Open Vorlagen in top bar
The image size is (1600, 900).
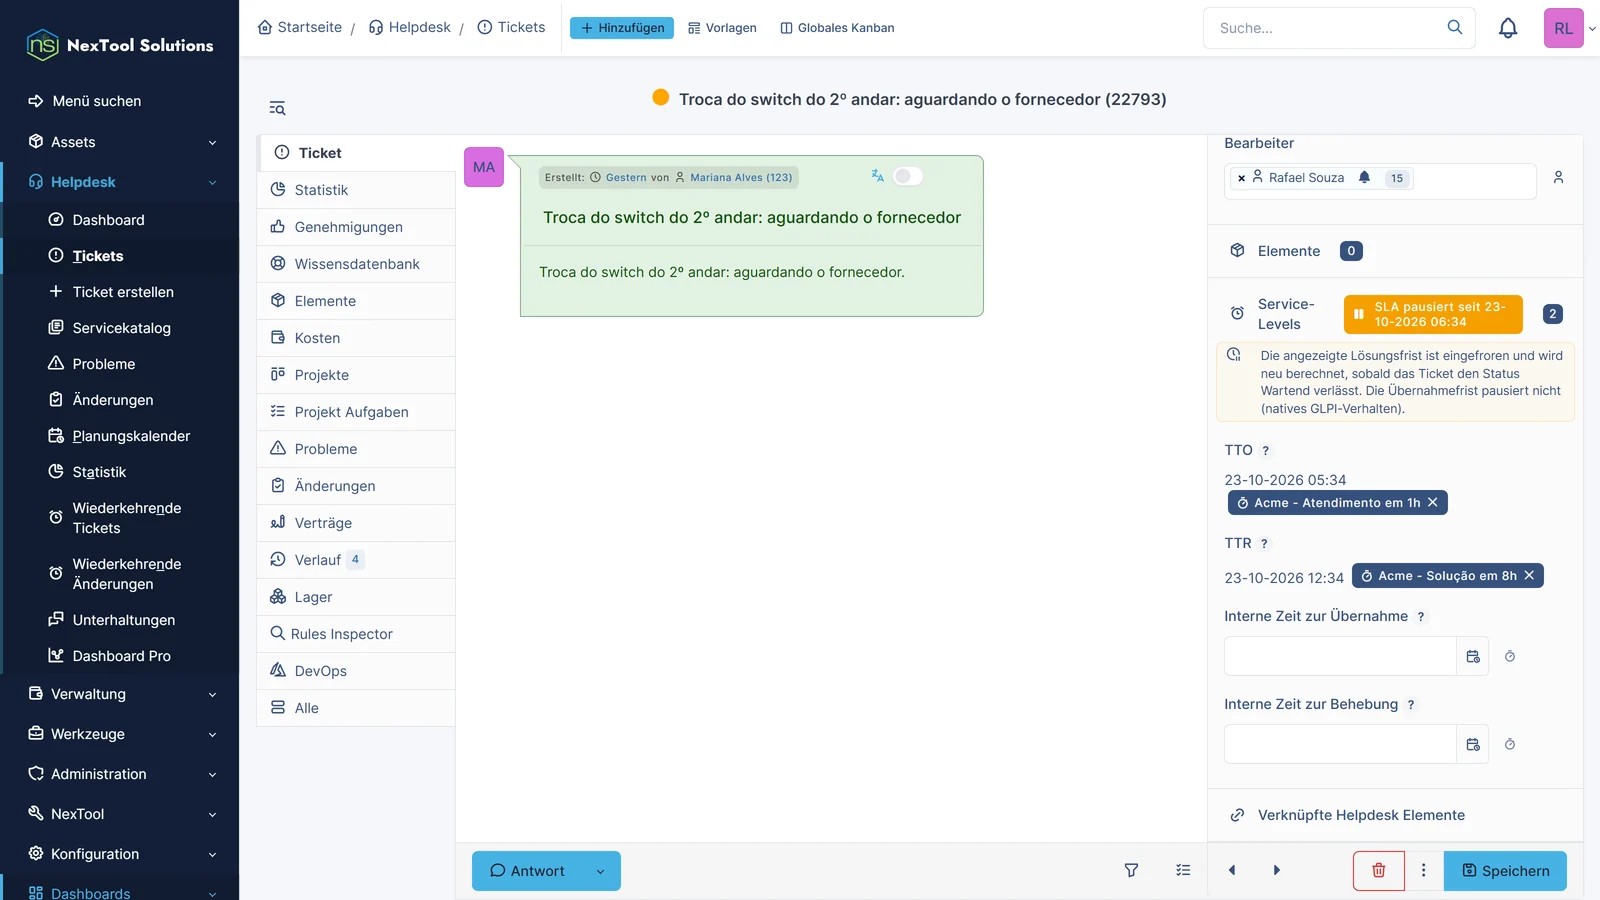722,28
